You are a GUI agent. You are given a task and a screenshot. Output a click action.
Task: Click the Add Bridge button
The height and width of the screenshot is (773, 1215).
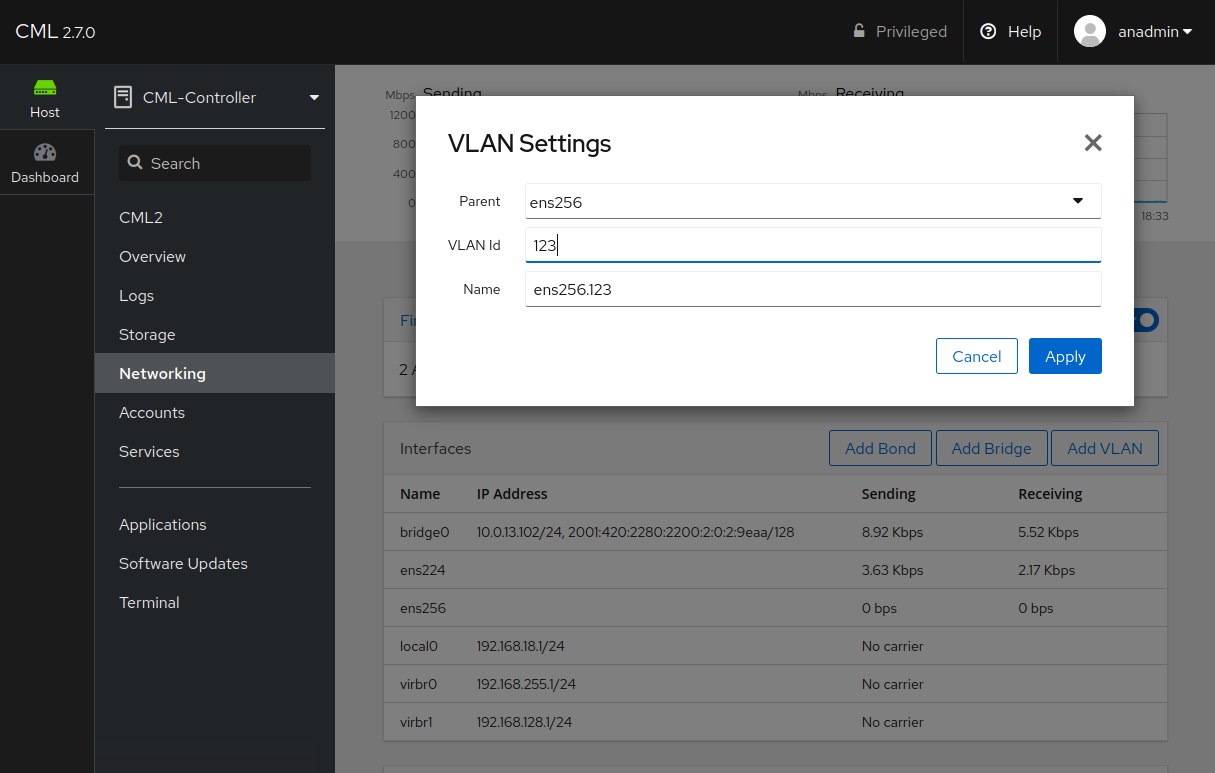point(991,447)
